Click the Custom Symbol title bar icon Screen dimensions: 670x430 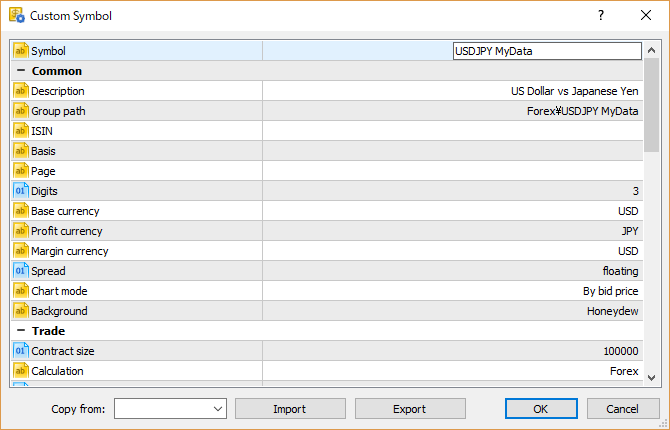coord(16,16)
